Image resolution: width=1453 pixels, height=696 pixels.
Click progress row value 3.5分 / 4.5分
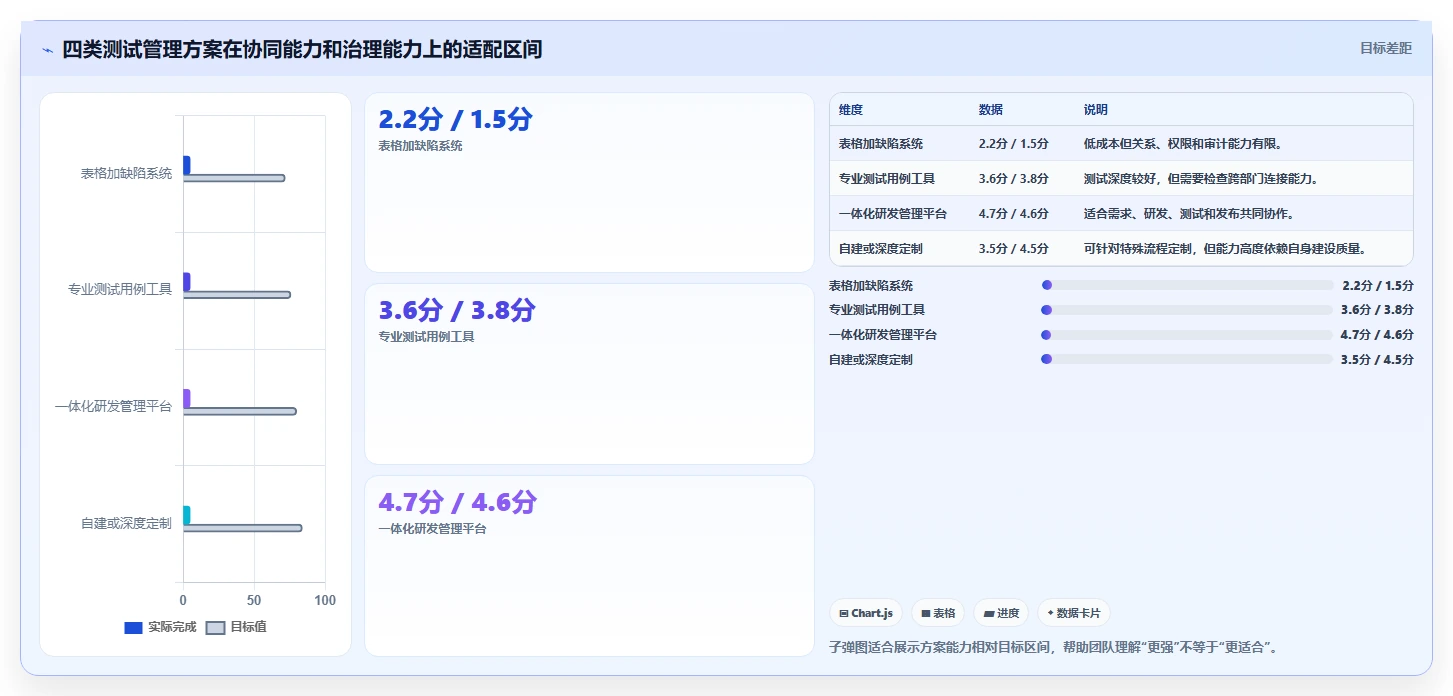(x=1377, y=360)
